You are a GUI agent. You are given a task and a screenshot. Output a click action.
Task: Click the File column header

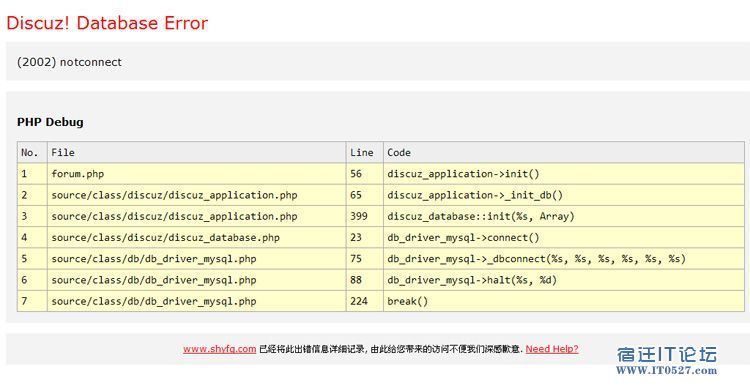point(197,153)
